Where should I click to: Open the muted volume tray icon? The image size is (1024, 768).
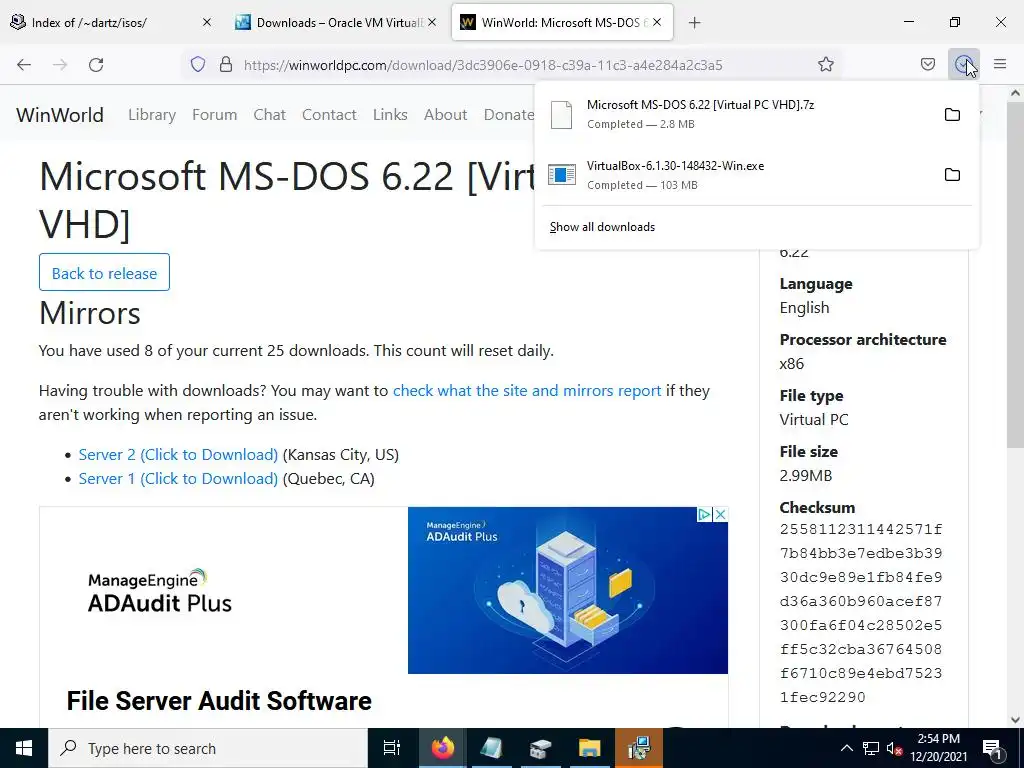(894, 748)
